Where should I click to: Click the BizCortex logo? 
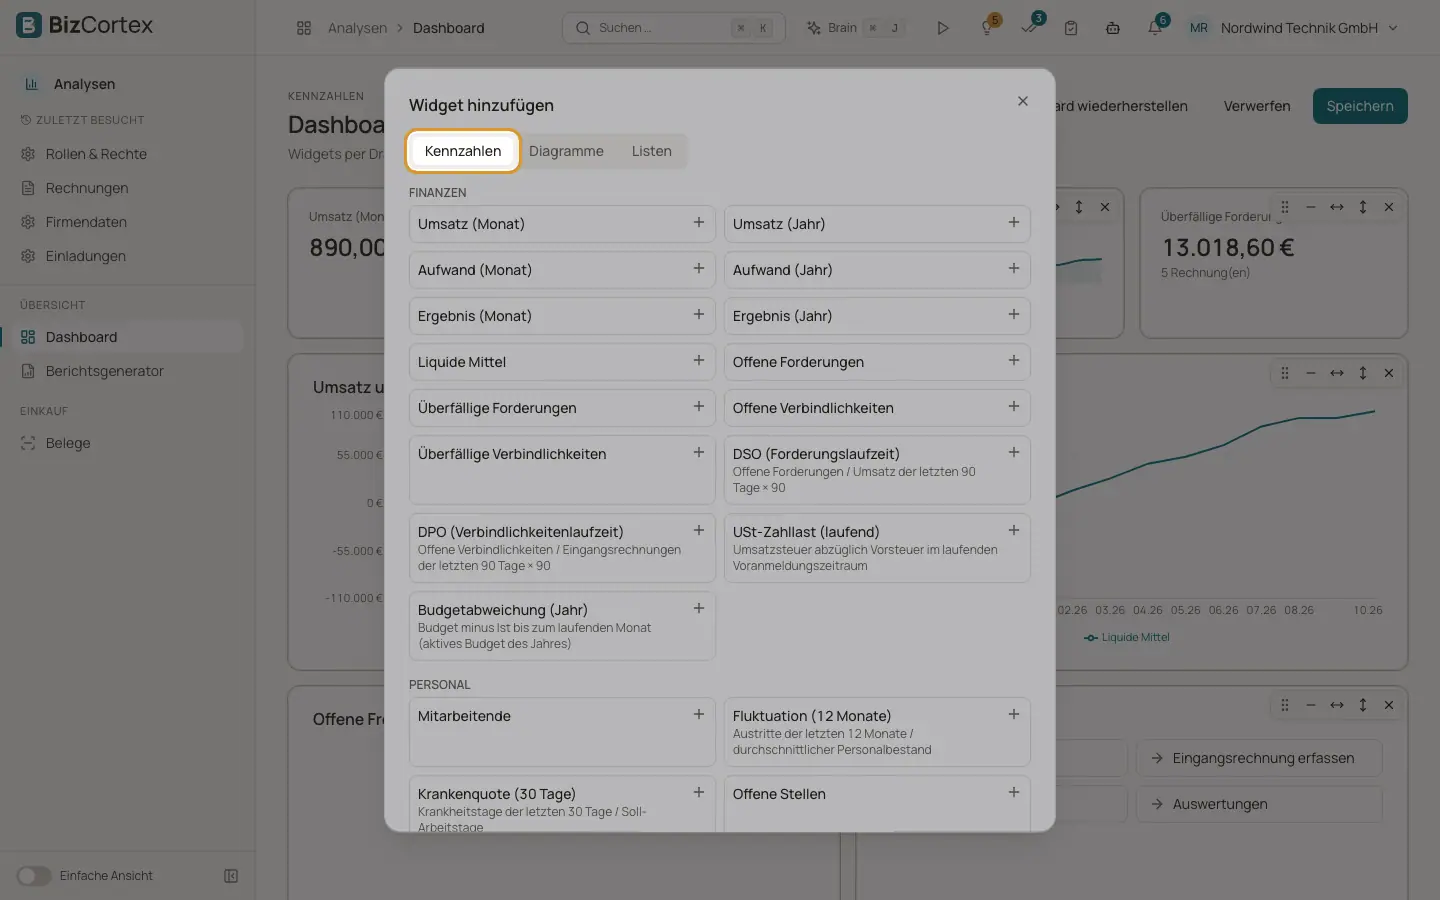85,25
